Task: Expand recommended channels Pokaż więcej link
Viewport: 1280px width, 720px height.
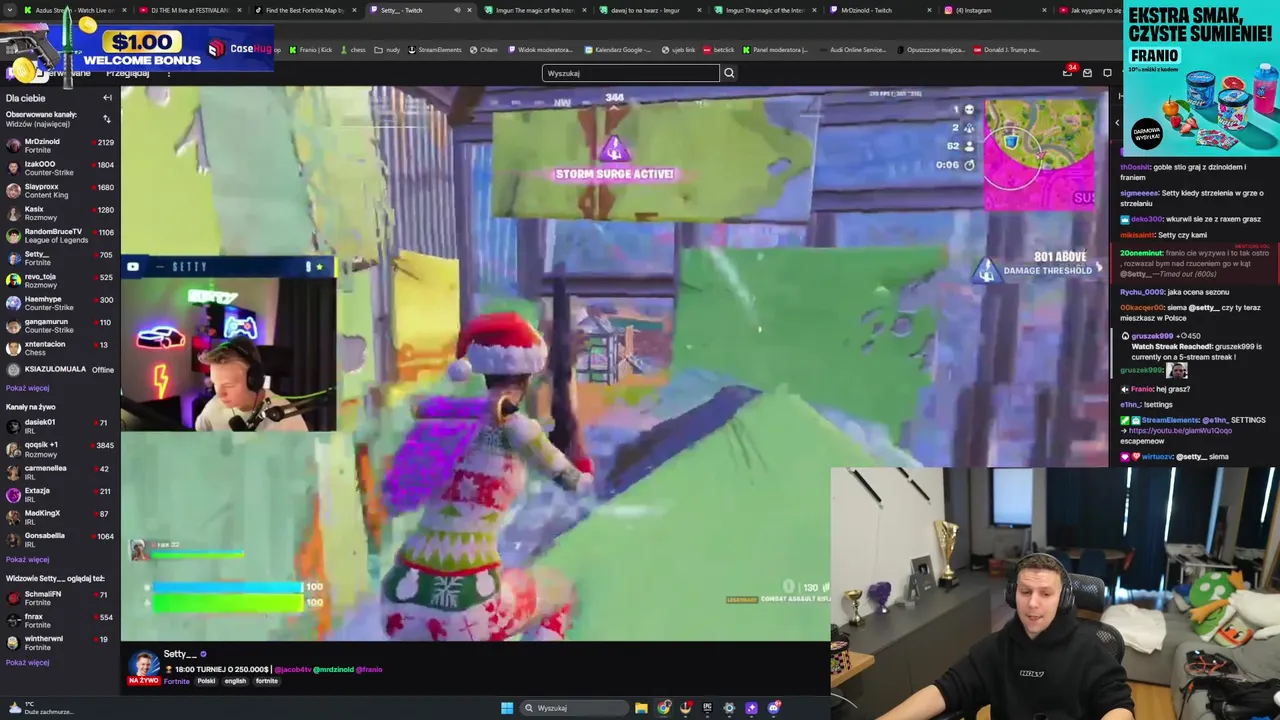Action: point(27,662)
